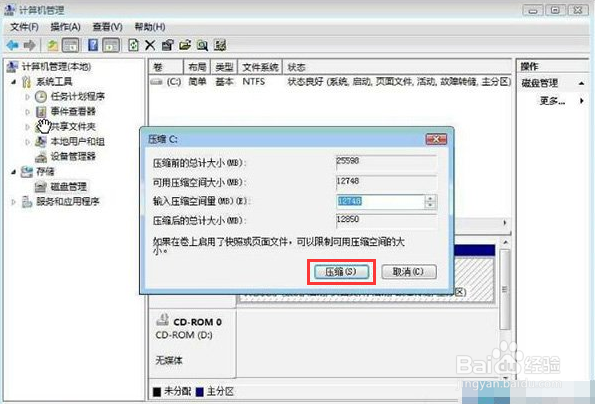The height and width of the screenshot is (404, 595).
Task: Click the Delete X toolbar icon
Action: [150, 46]
